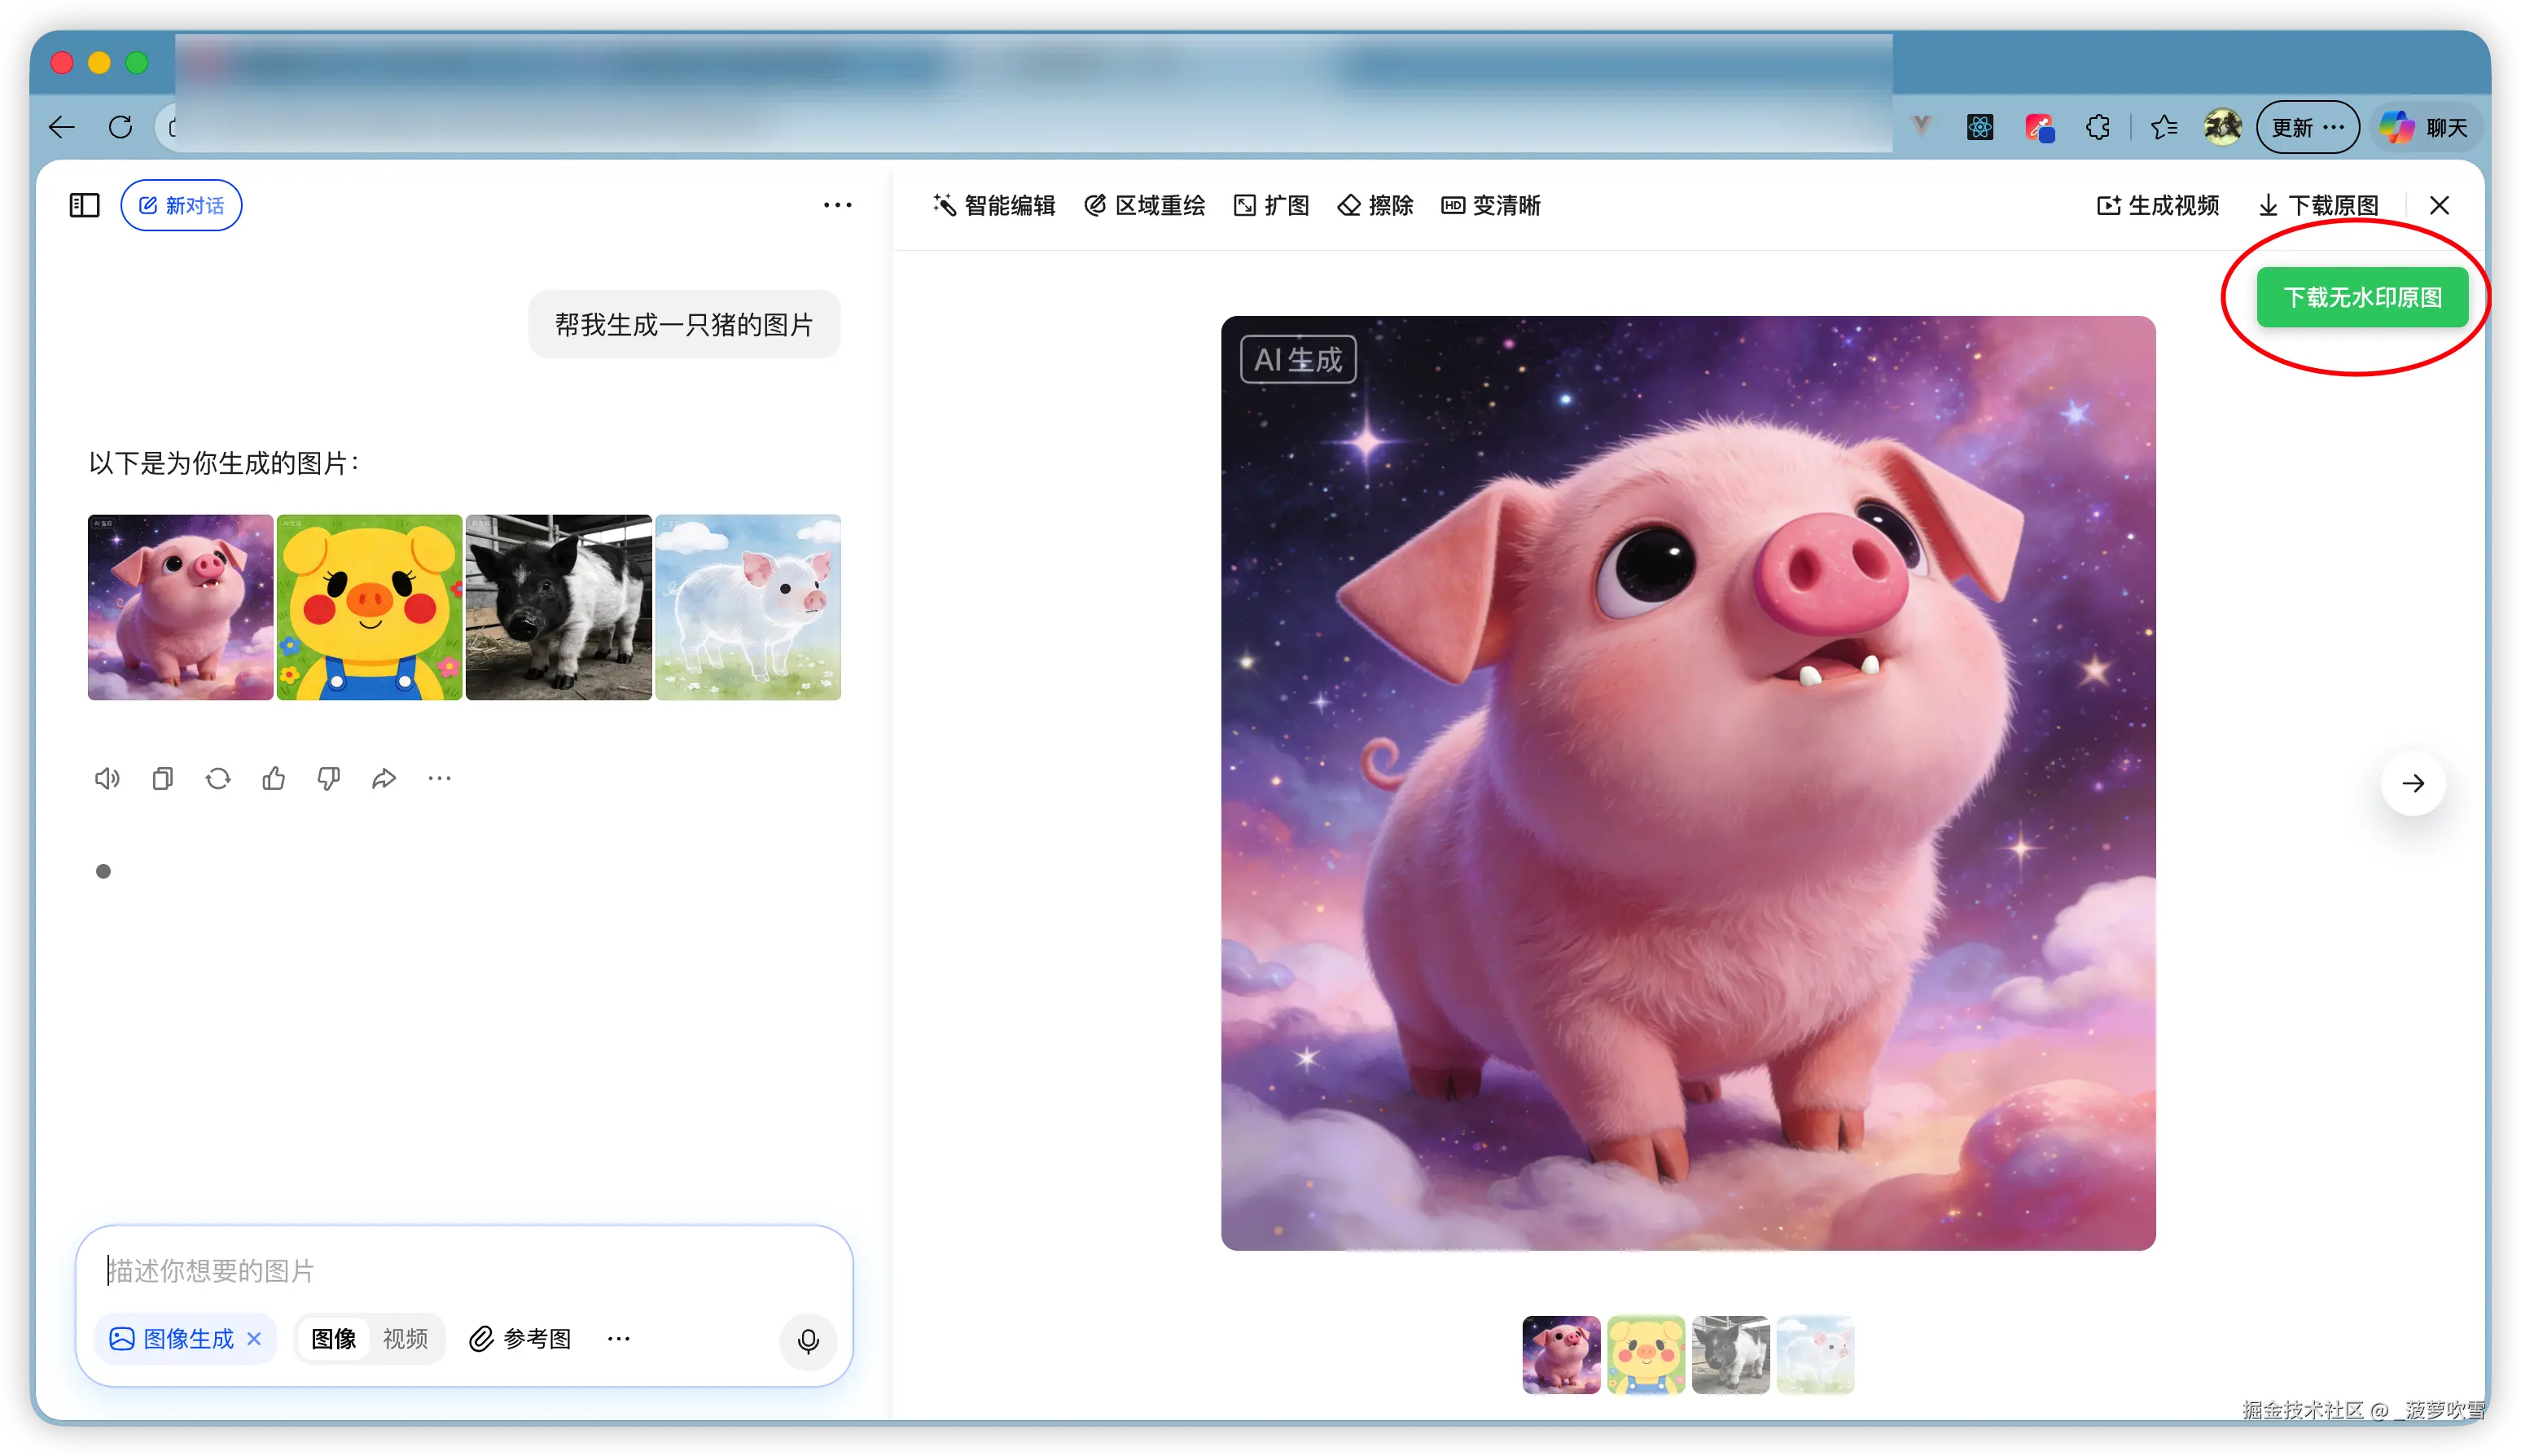Select the 扩图 image expand tool
Screen dimensions: 2521x1456
[x=1270, y=205]
